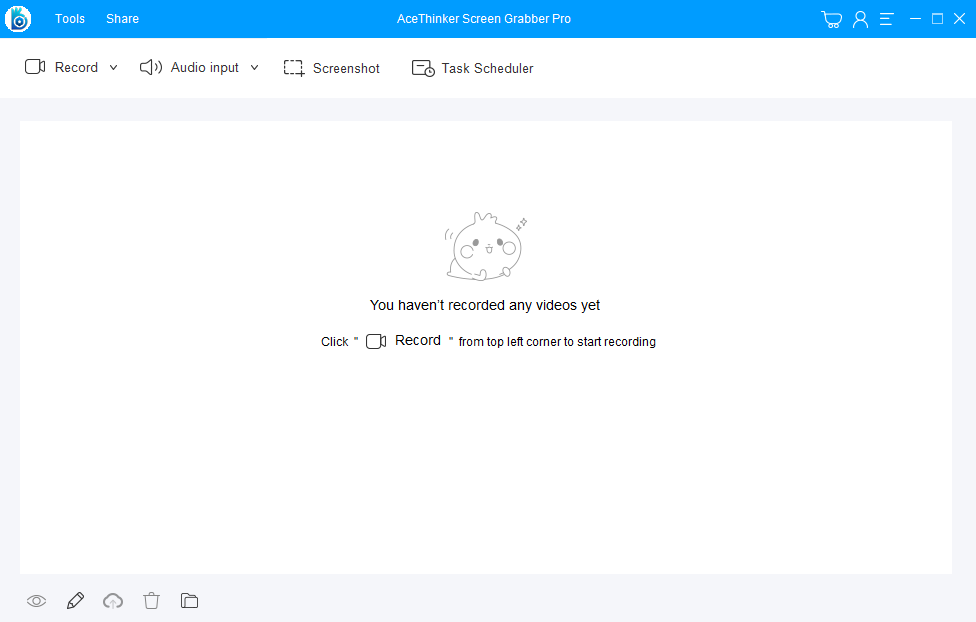Click 'from top left corner to start recording'
This screenshot has height=622, width=976.
click(x=557, y=342)
